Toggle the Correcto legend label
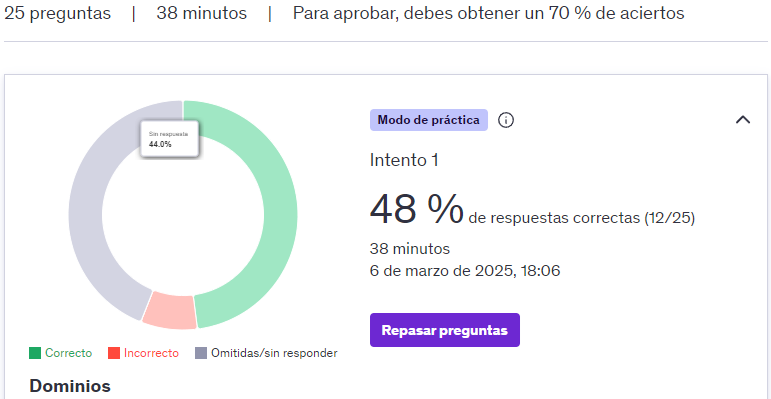The height and width of the screenshot is (399, 771). 68,353
